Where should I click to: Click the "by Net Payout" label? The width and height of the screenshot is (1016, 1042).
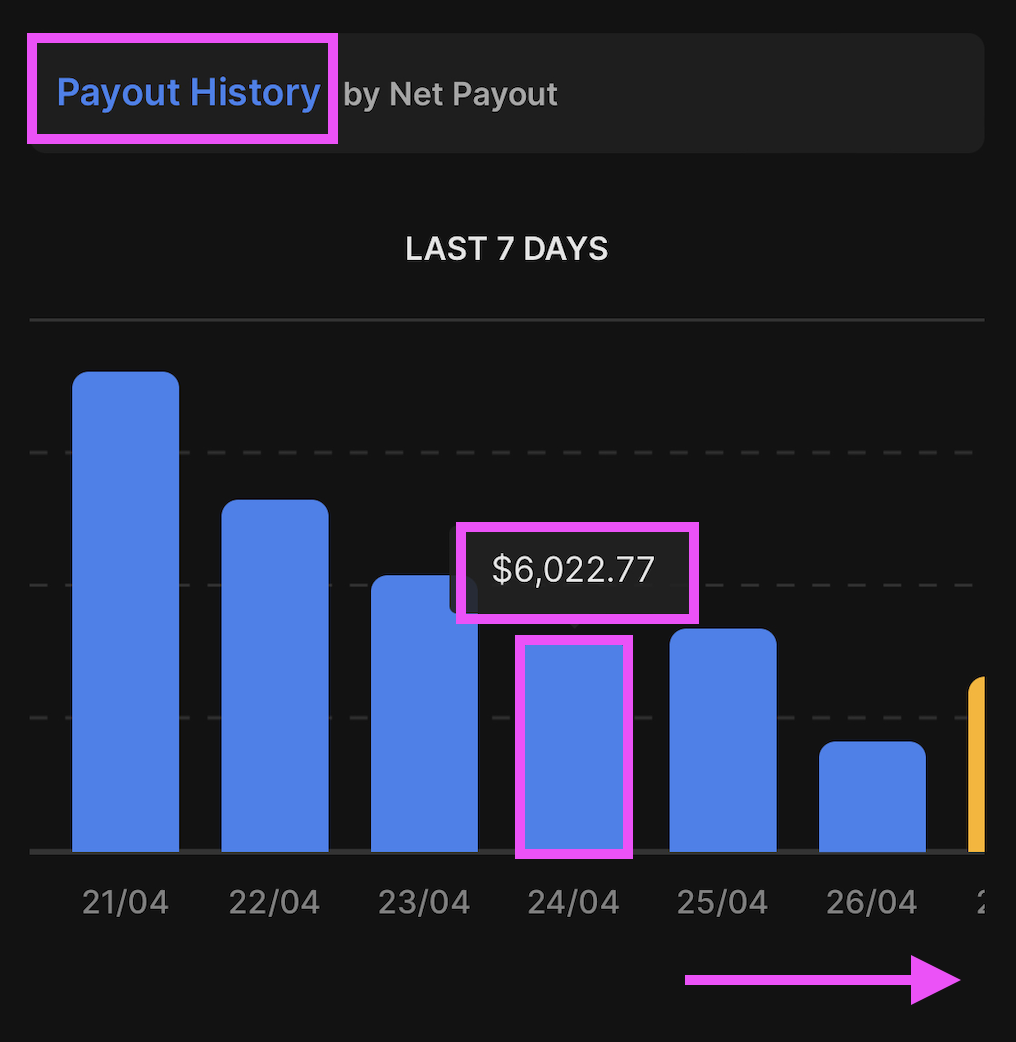(450, 94)
